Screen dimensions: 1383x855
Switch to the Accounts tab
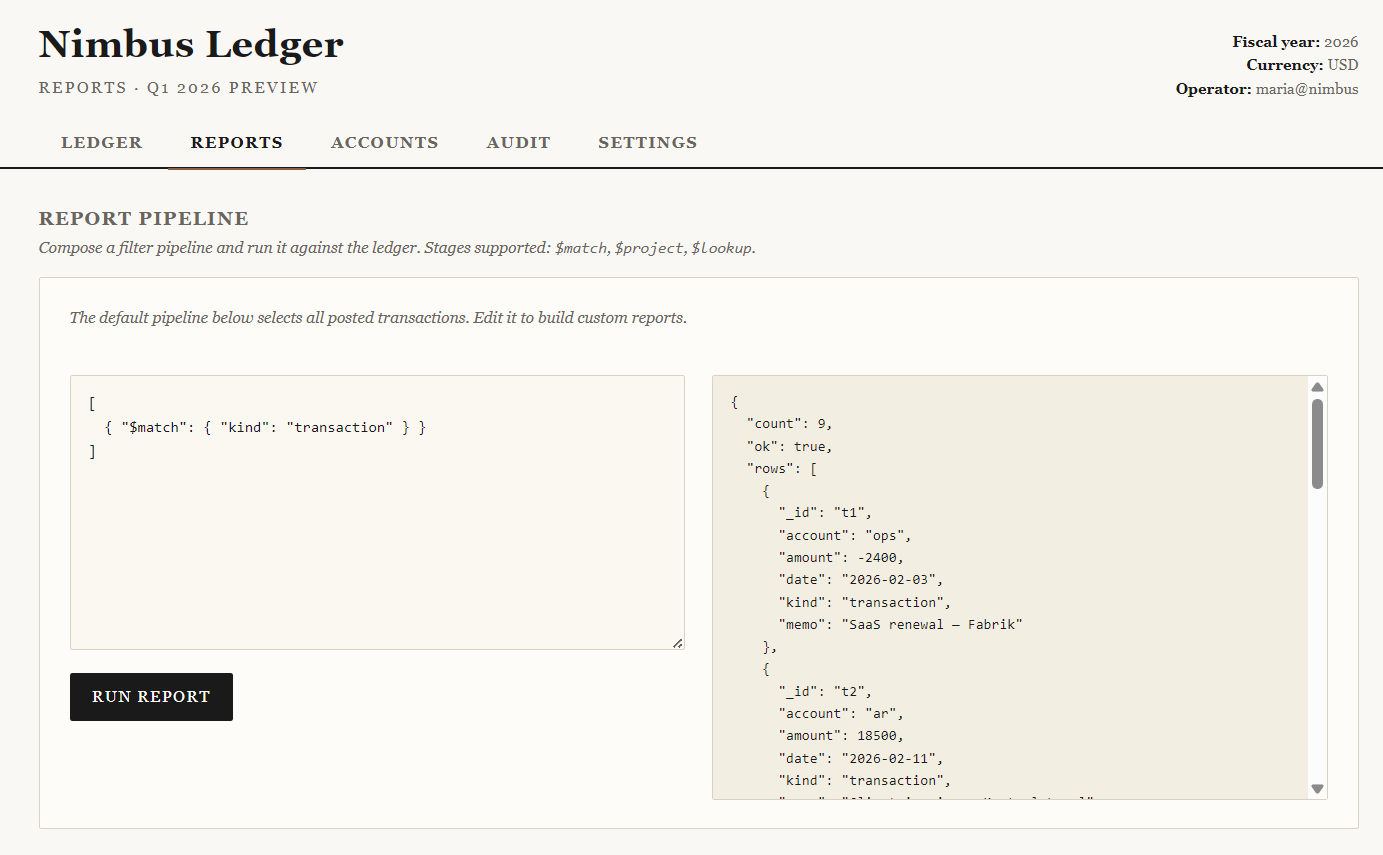385,142
